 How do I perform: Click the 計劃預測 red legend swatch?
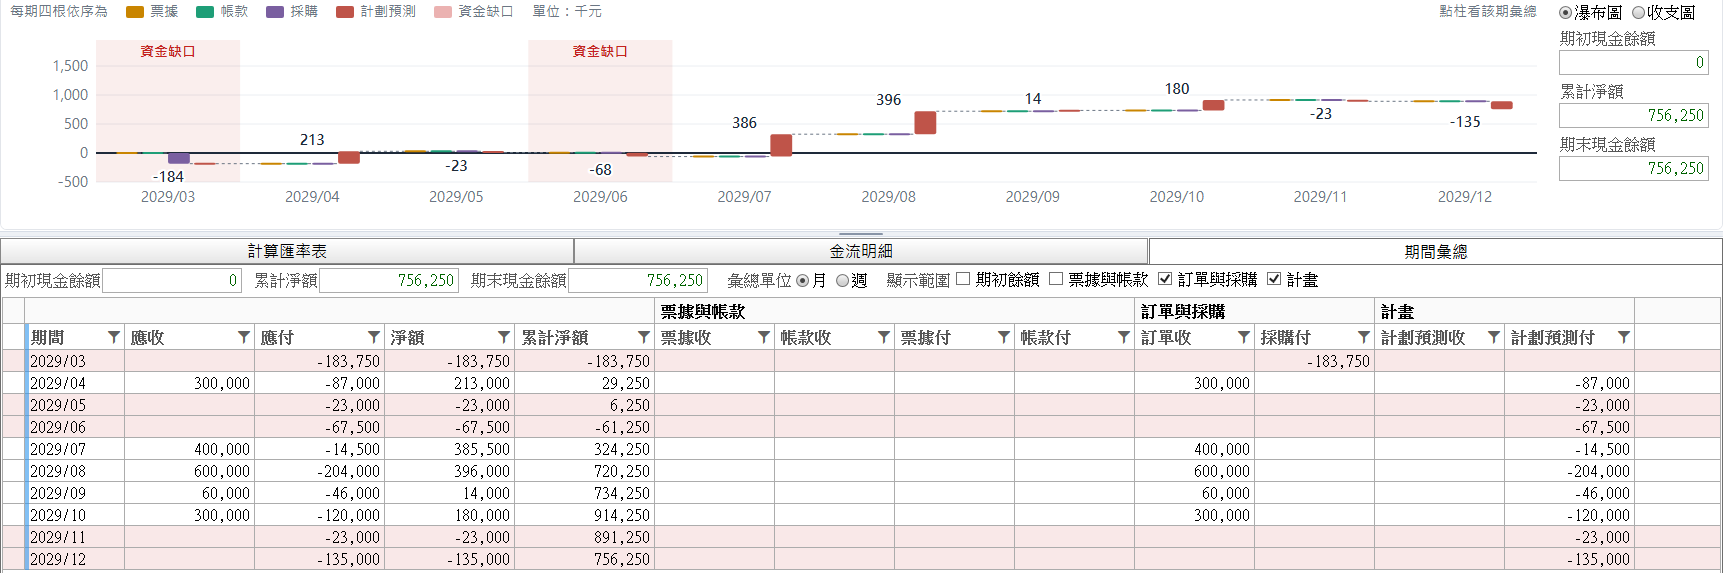click(345, 12)
